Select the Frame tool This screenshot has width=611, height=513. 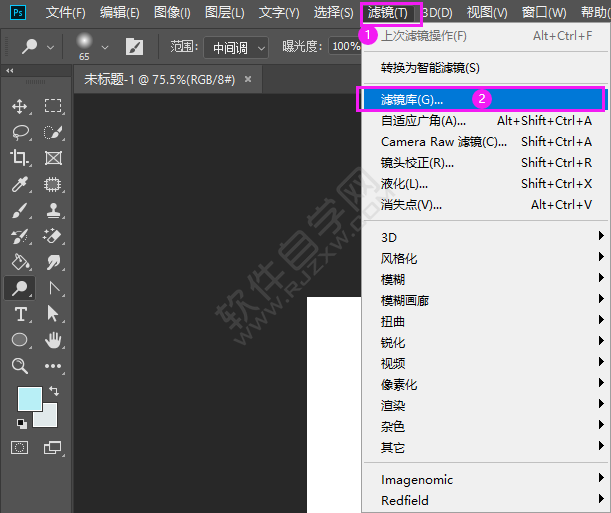[x=53, y=158]
